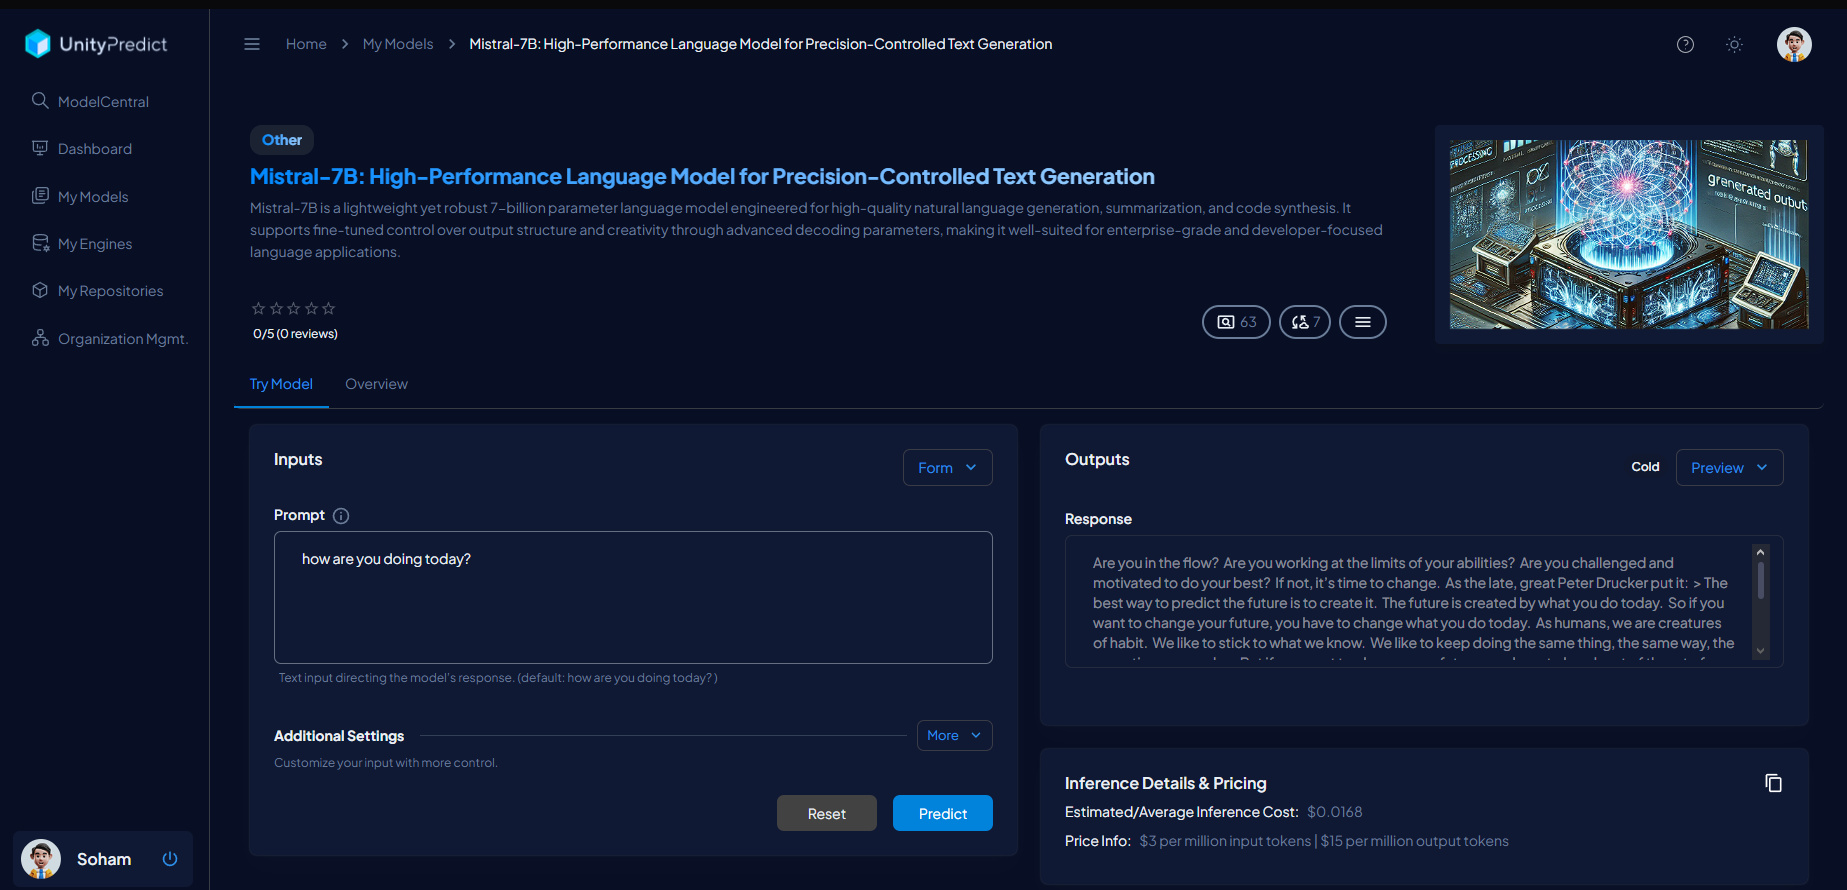Click the My Models breadcrumb link
The width and height of the screenshot is (1847, 890).
coord(398,44)
